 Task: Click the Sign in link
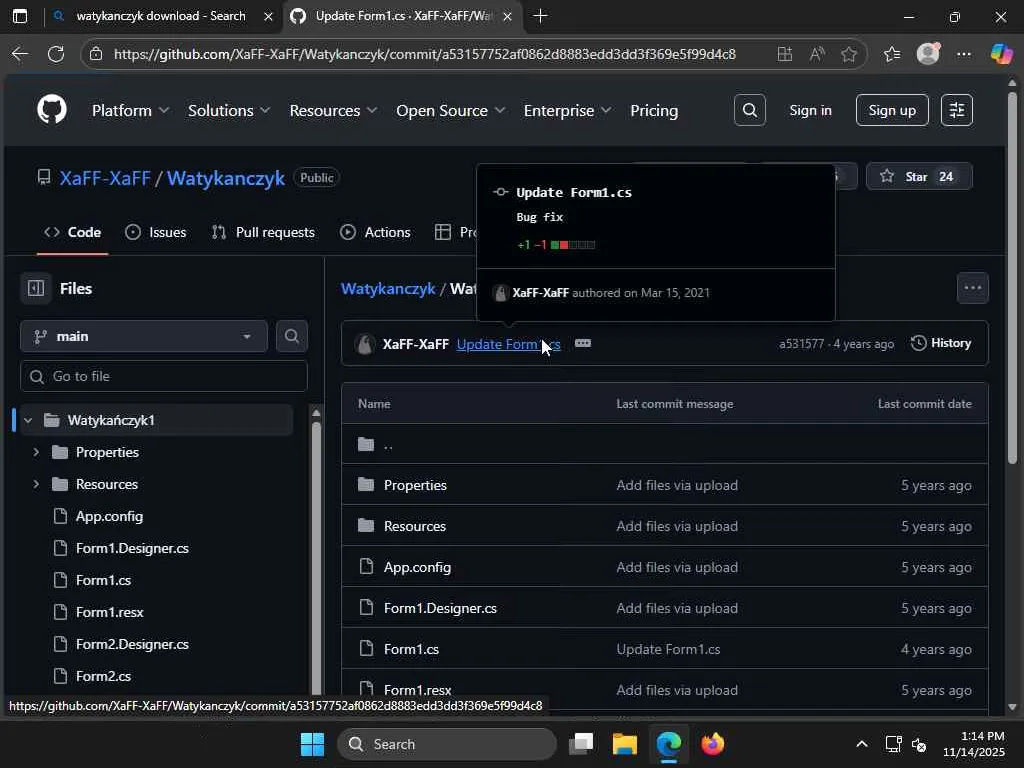coord(810,110)
